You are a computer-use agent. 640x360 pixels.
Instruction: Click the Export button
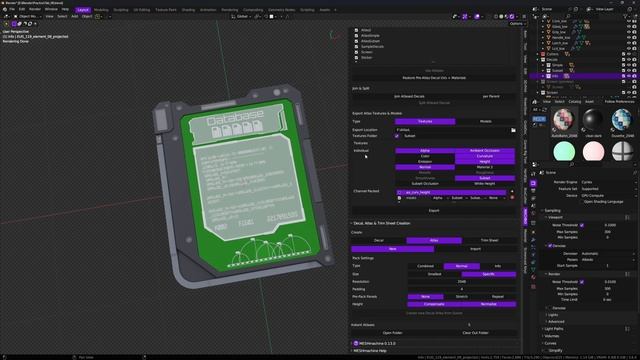click(434, 211)
